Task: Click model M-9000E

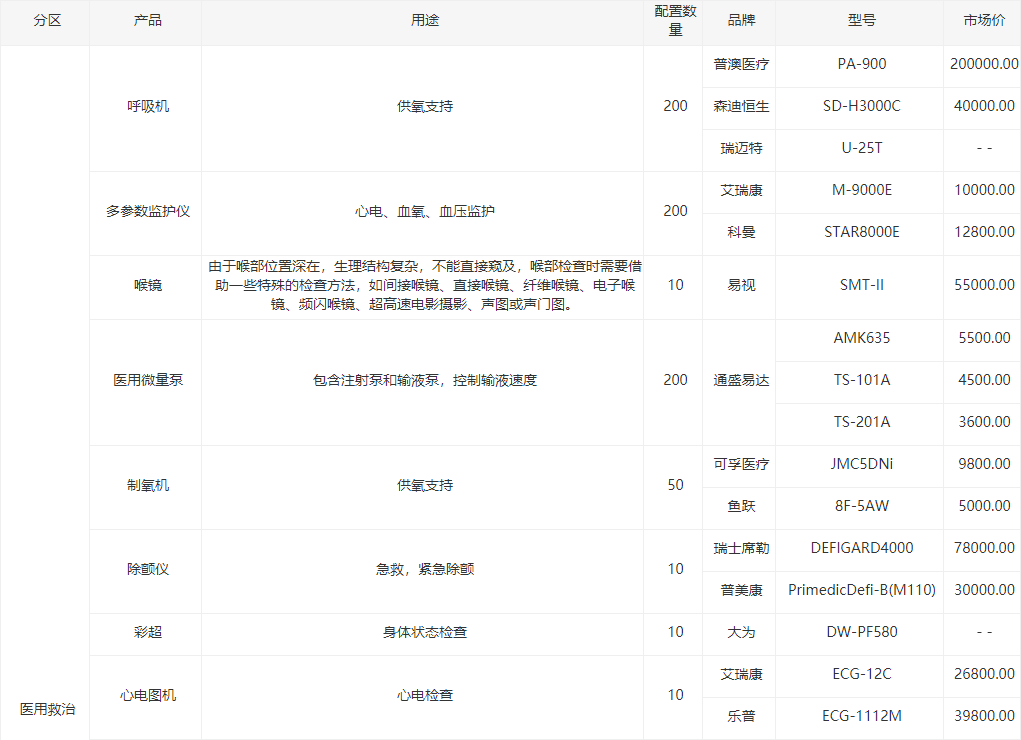Action: pyautogui.click(x=861, y=190)
